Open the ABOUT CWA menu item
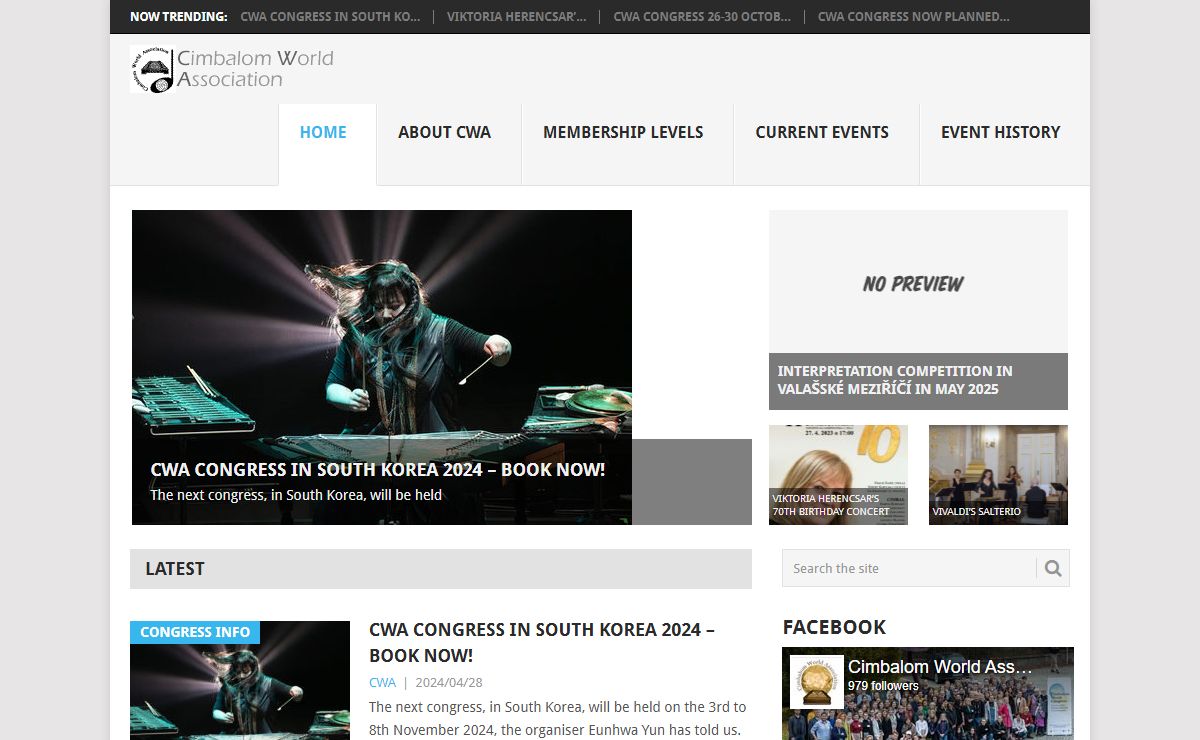This screenshot has width=1200, height=740. pyautogui.click(x=444, y=132)
